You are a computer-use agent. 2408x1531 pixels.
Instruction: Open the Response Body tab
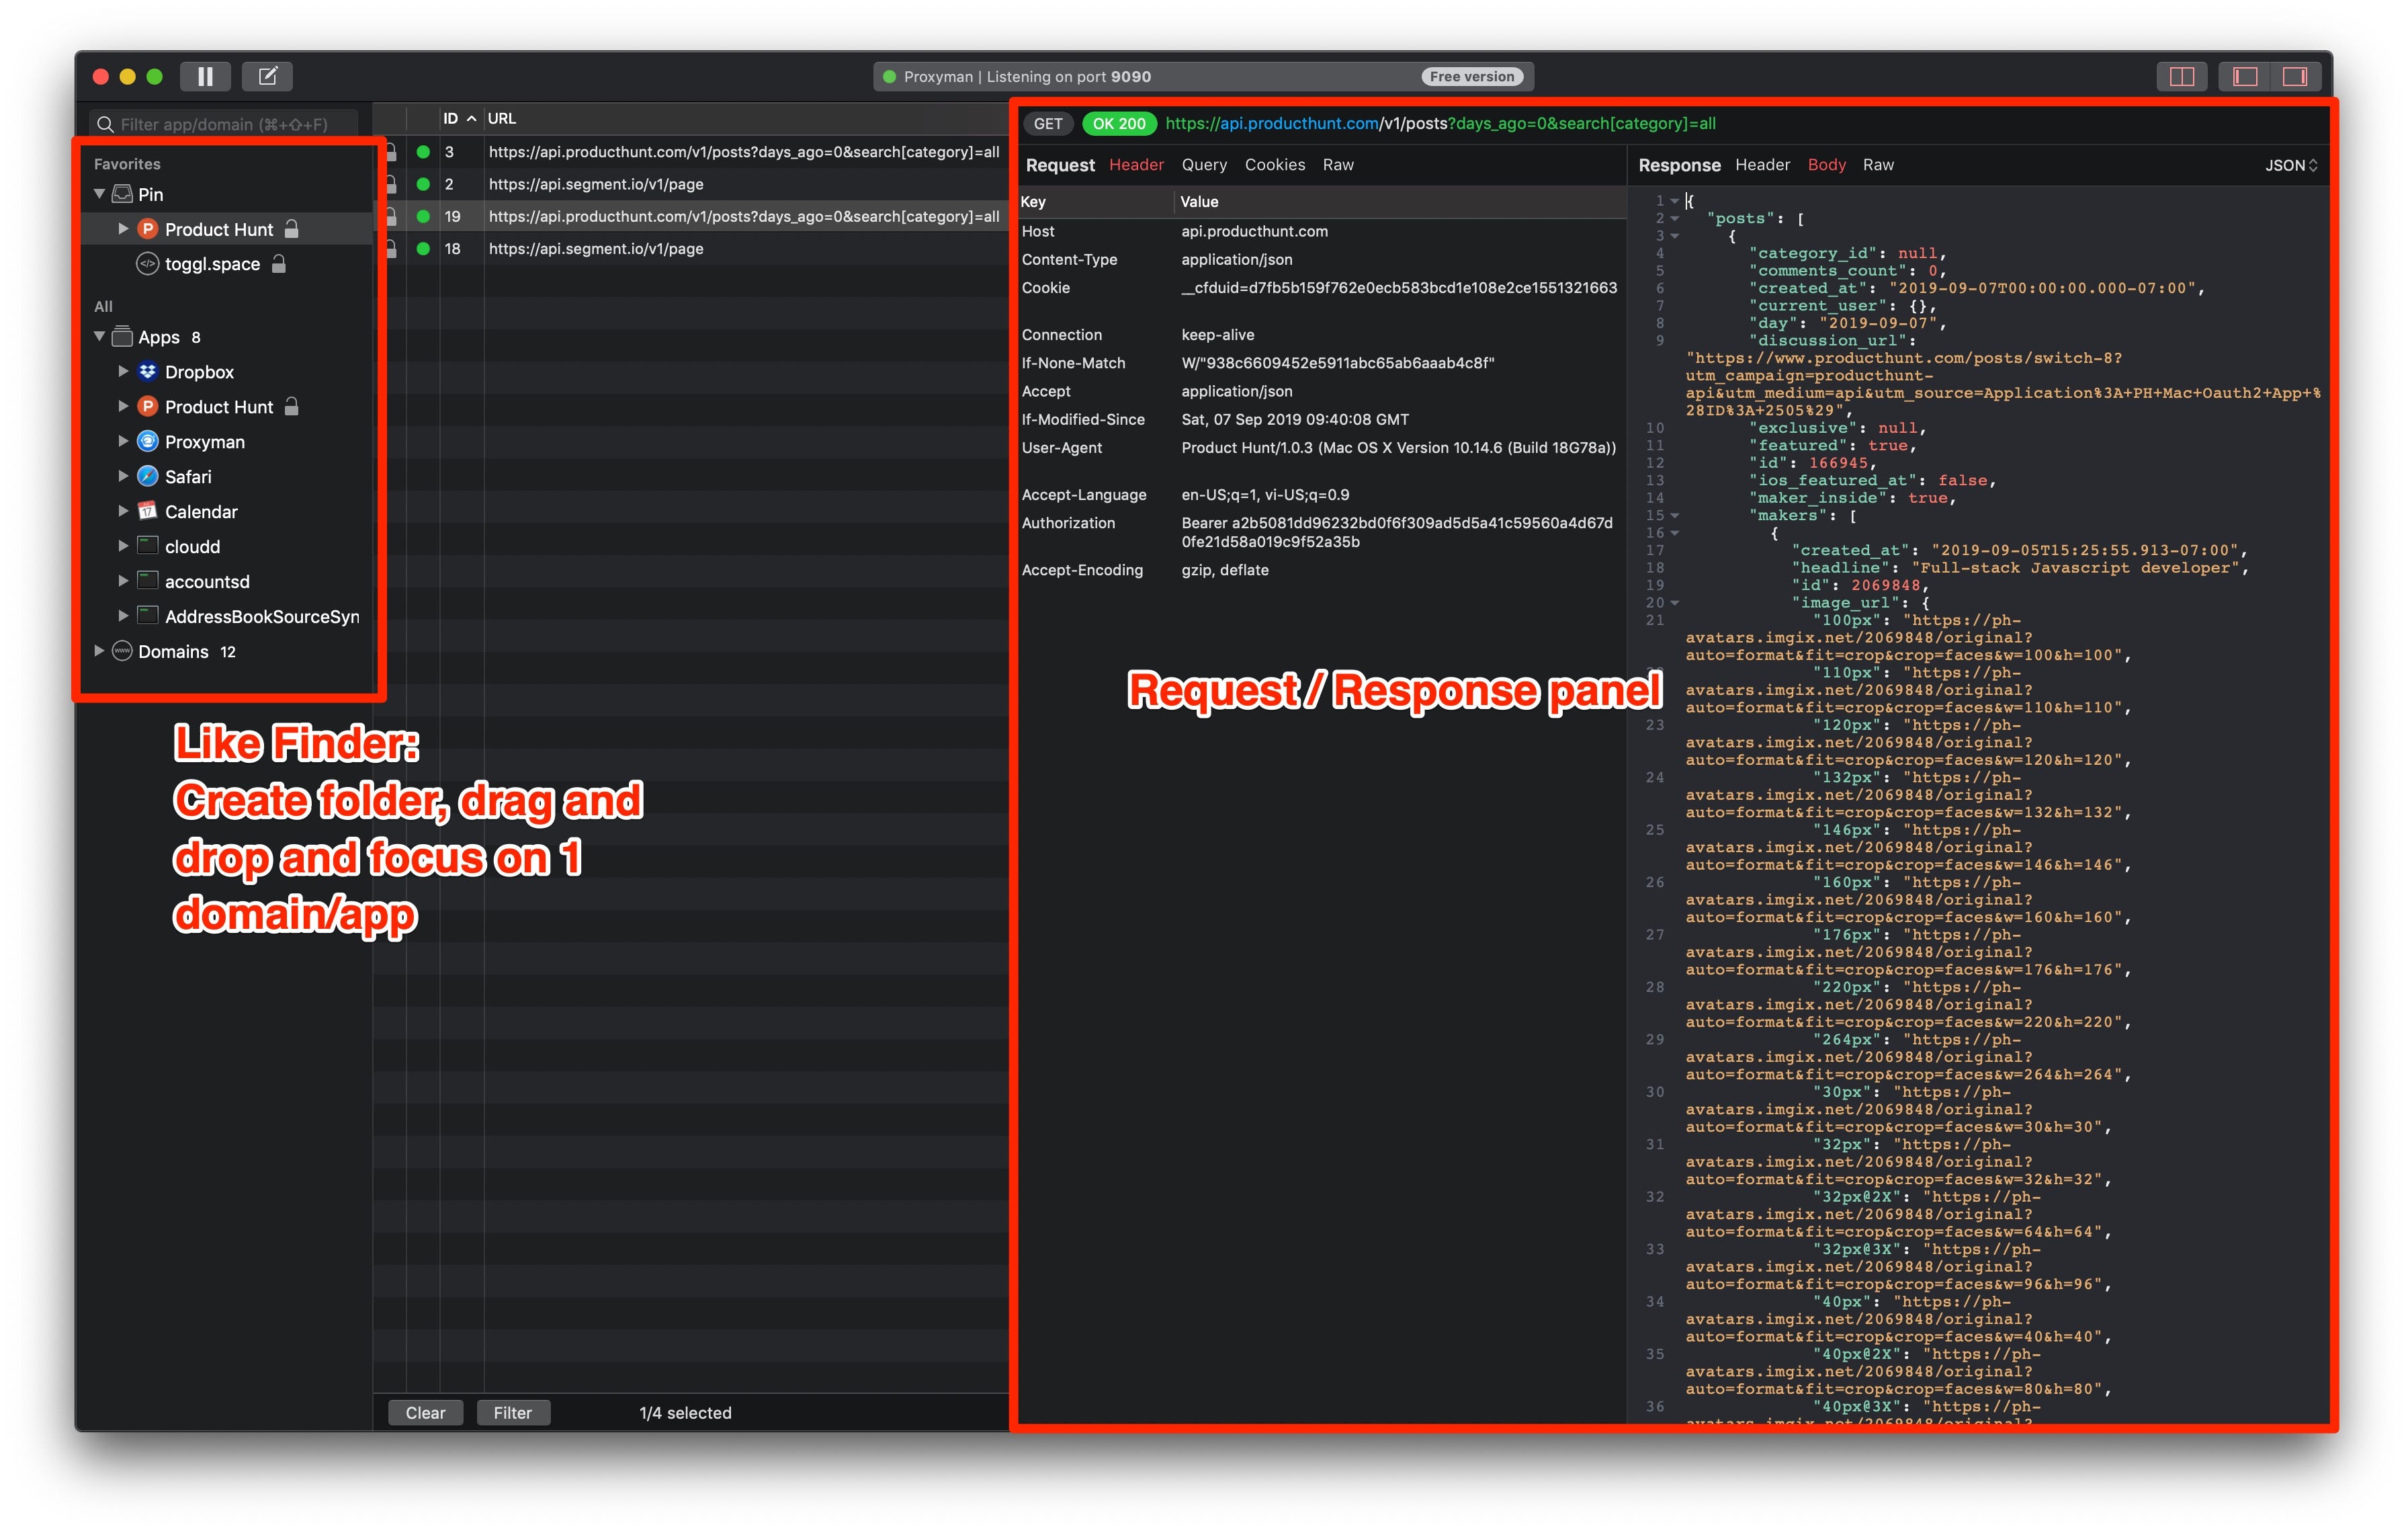1826,165
